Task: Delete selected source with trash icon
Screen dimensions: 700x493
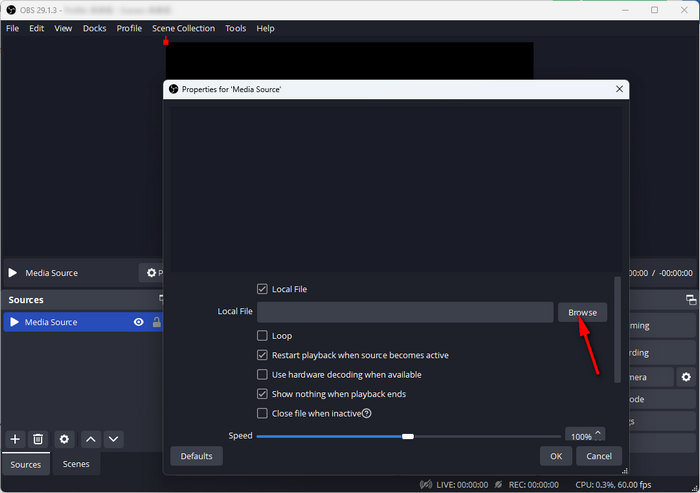Action: (38, 439)
